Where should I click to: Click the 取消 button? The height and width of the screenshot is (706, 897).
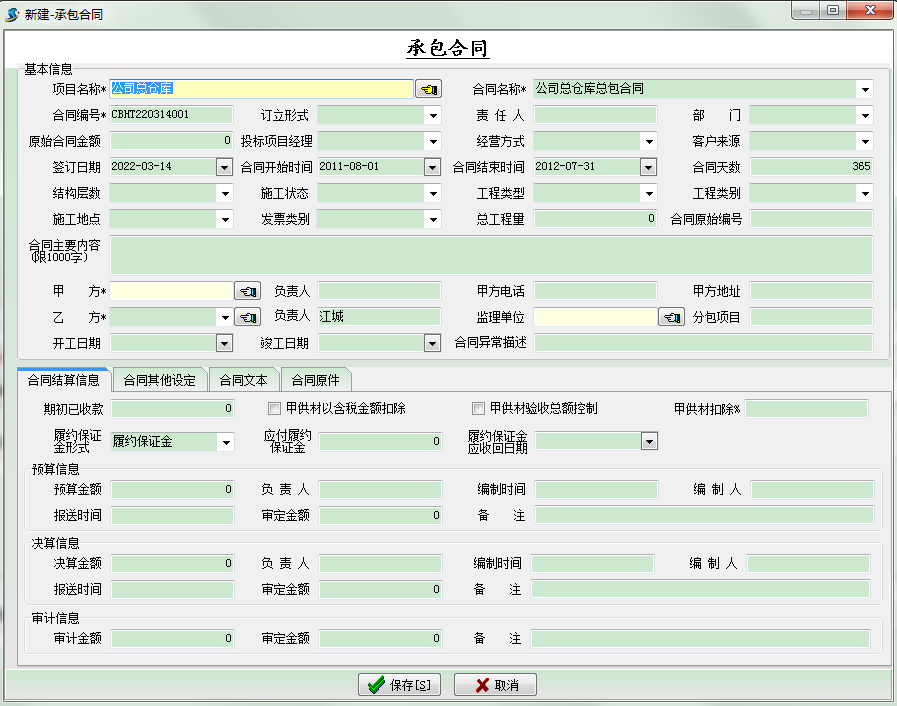[496, 685]
